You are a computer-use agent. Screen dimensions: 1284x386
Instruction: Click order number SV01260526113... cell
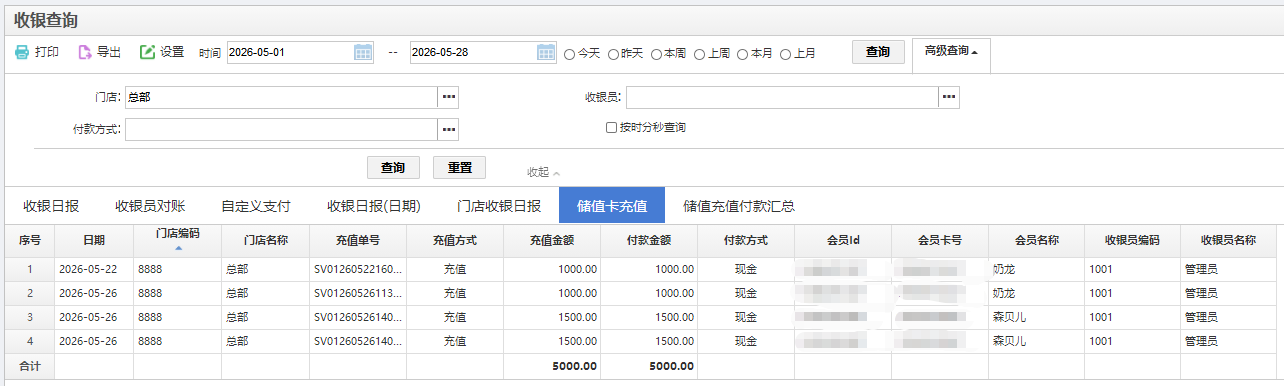(358, 293)
